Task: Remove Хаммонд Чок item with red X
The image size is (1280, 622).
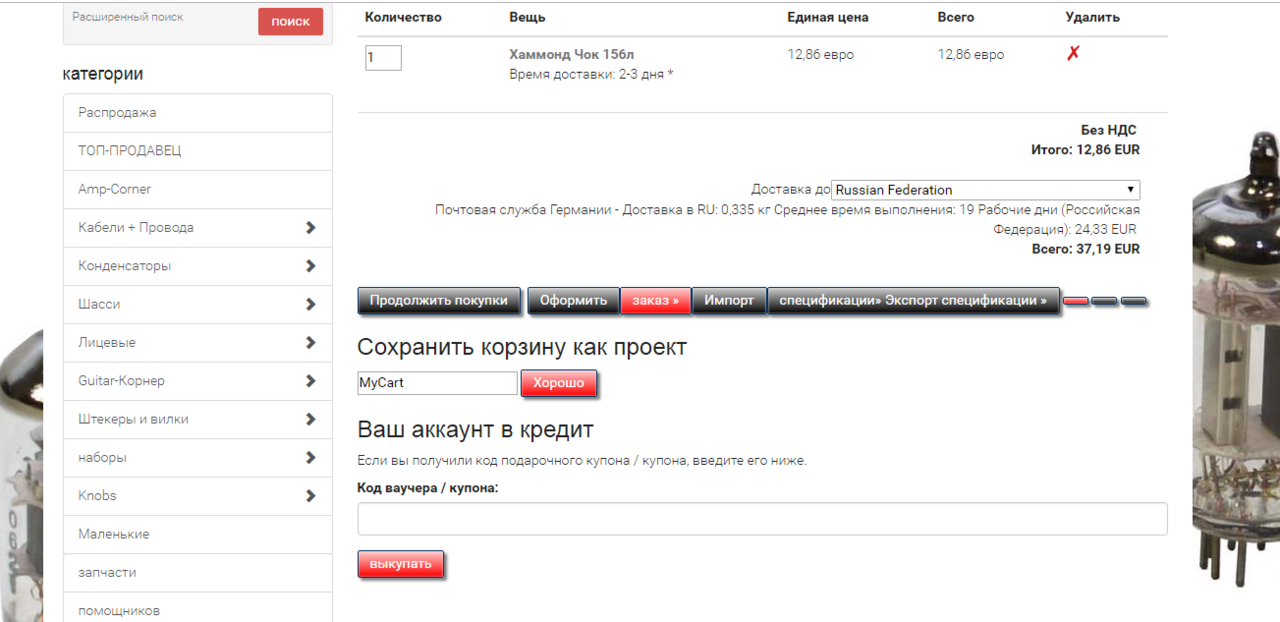Action: pyautogui.click(x=1073, y=54)
